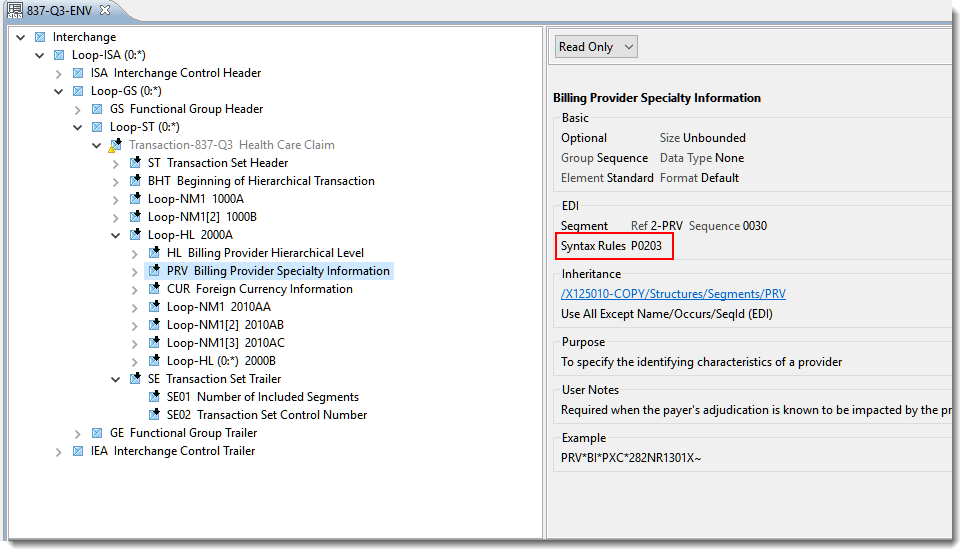967x556 pixels.
Task: Collapse the Loop-HL 2000A node
Action: pyautogui.click(x=117, y=235)
